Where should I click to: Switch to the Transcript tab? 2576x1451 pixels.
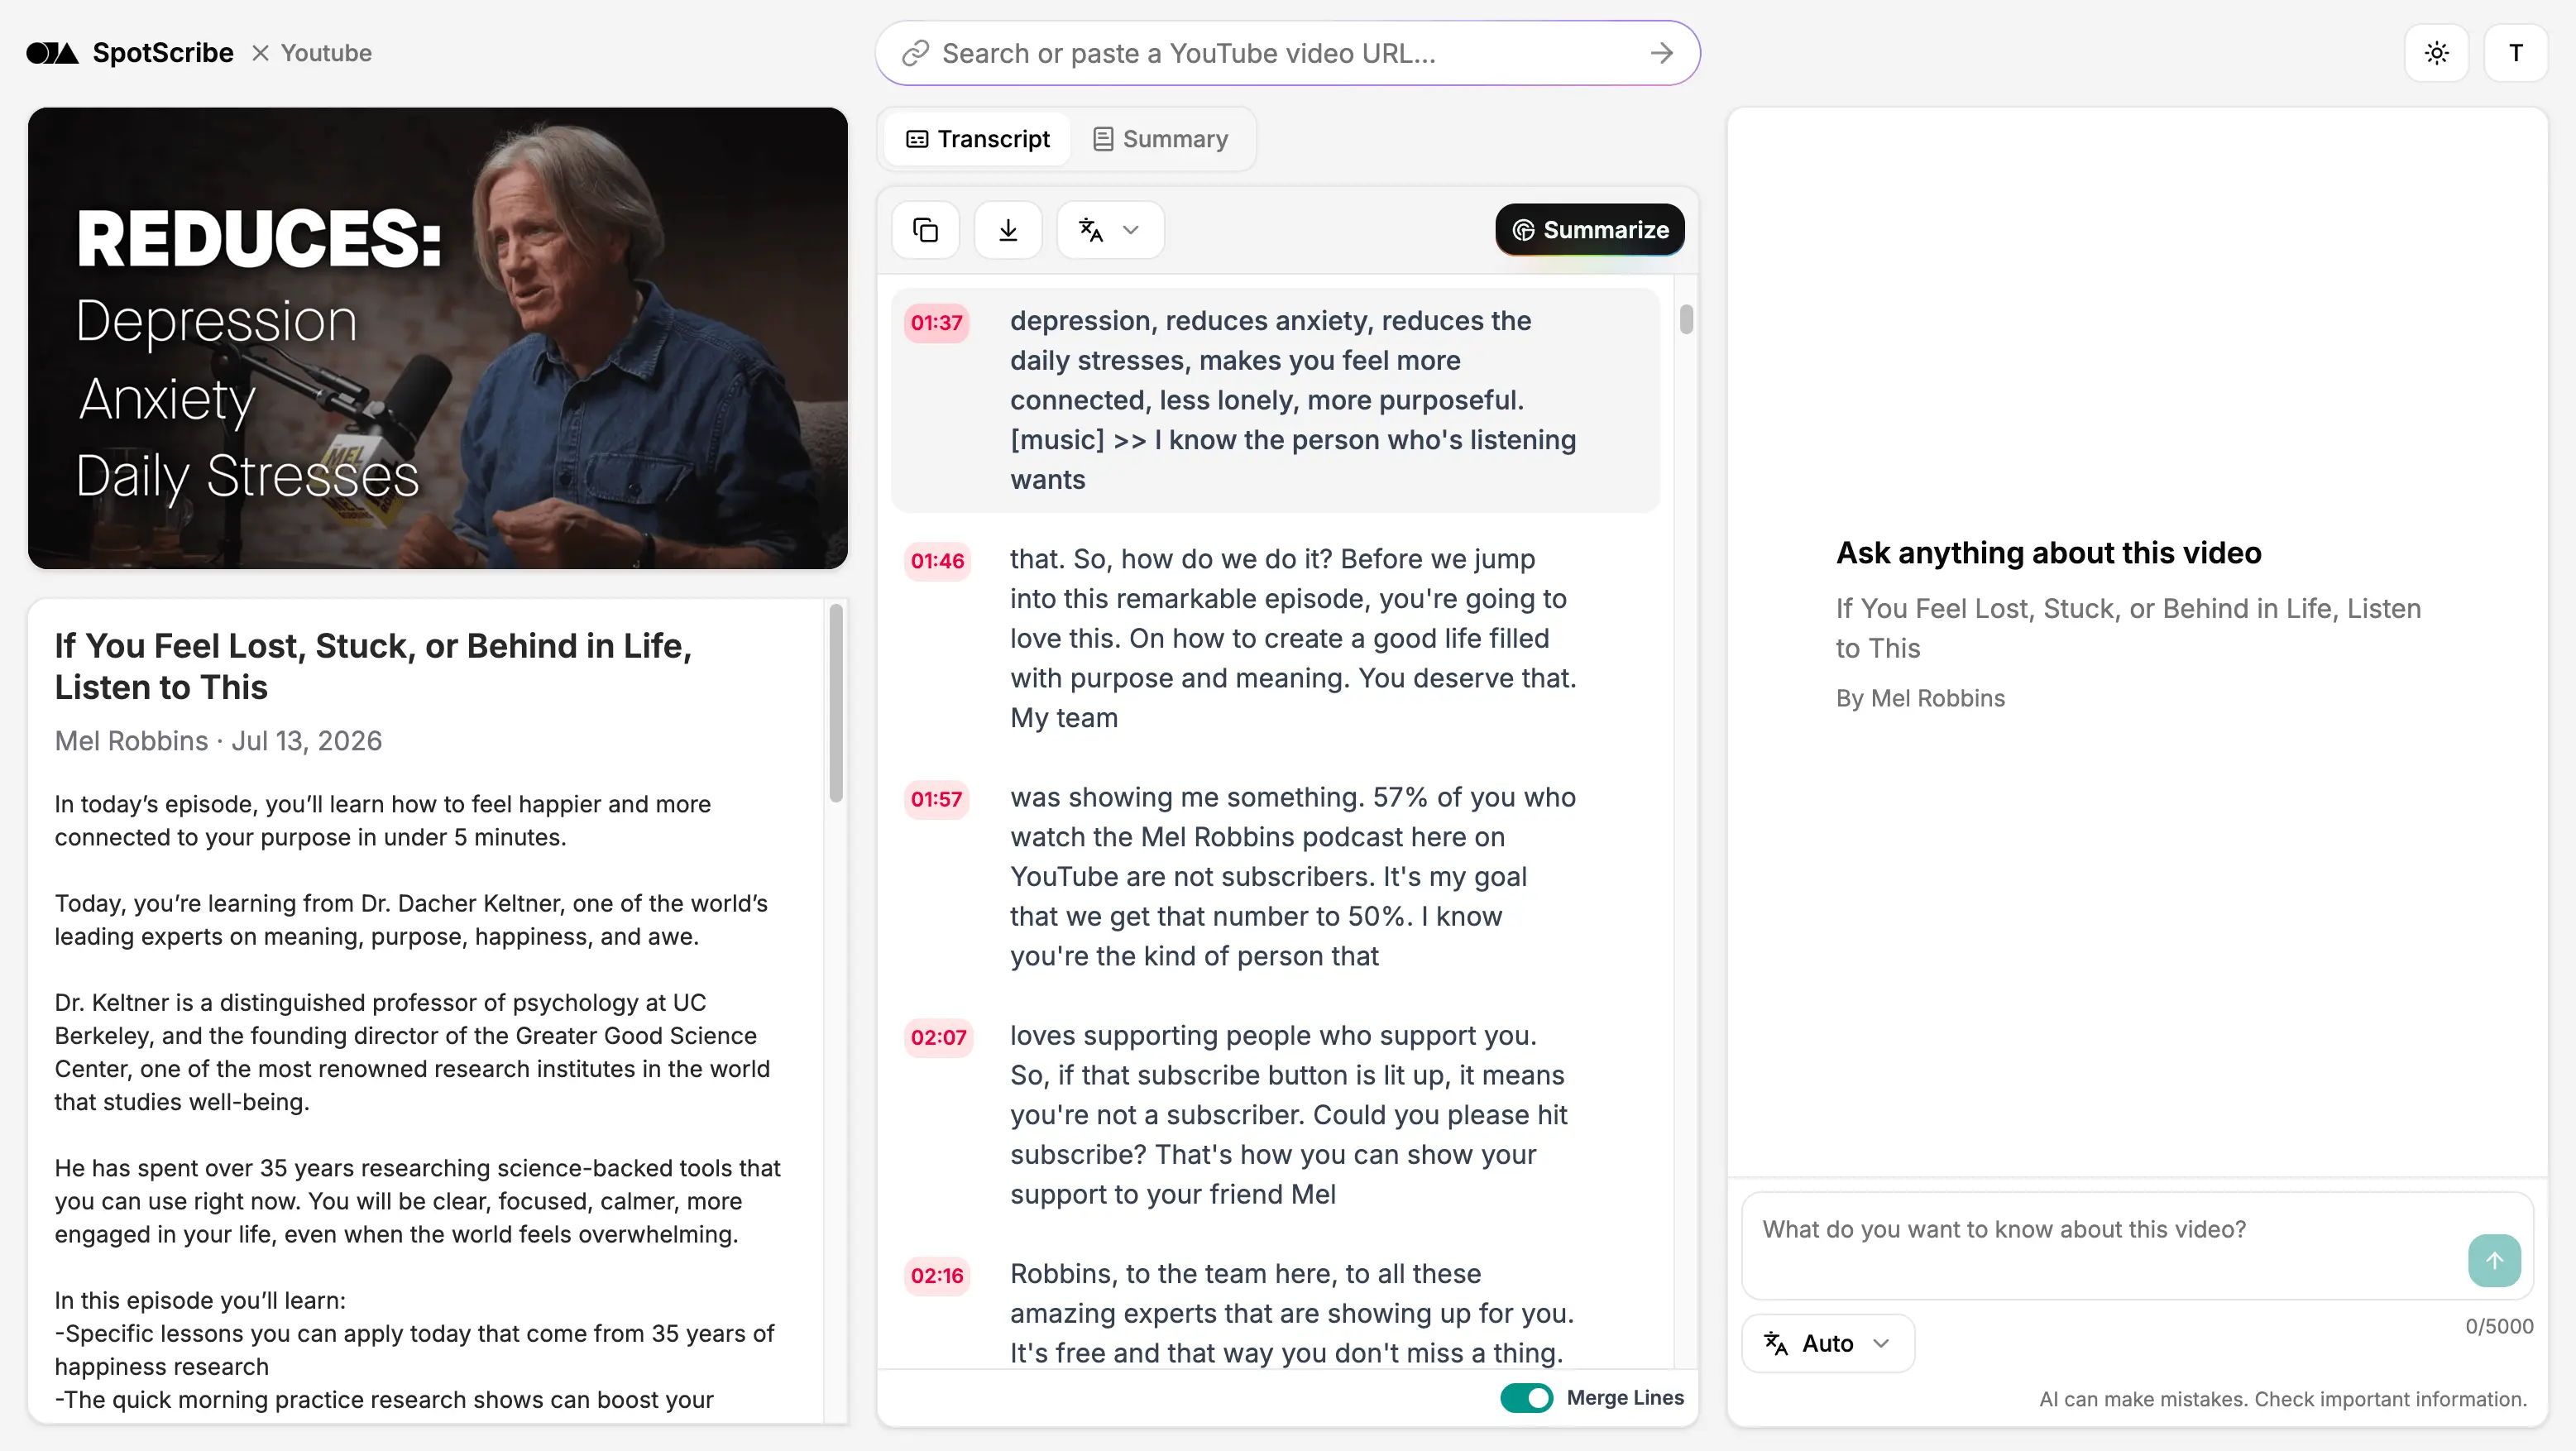point(978,139)
